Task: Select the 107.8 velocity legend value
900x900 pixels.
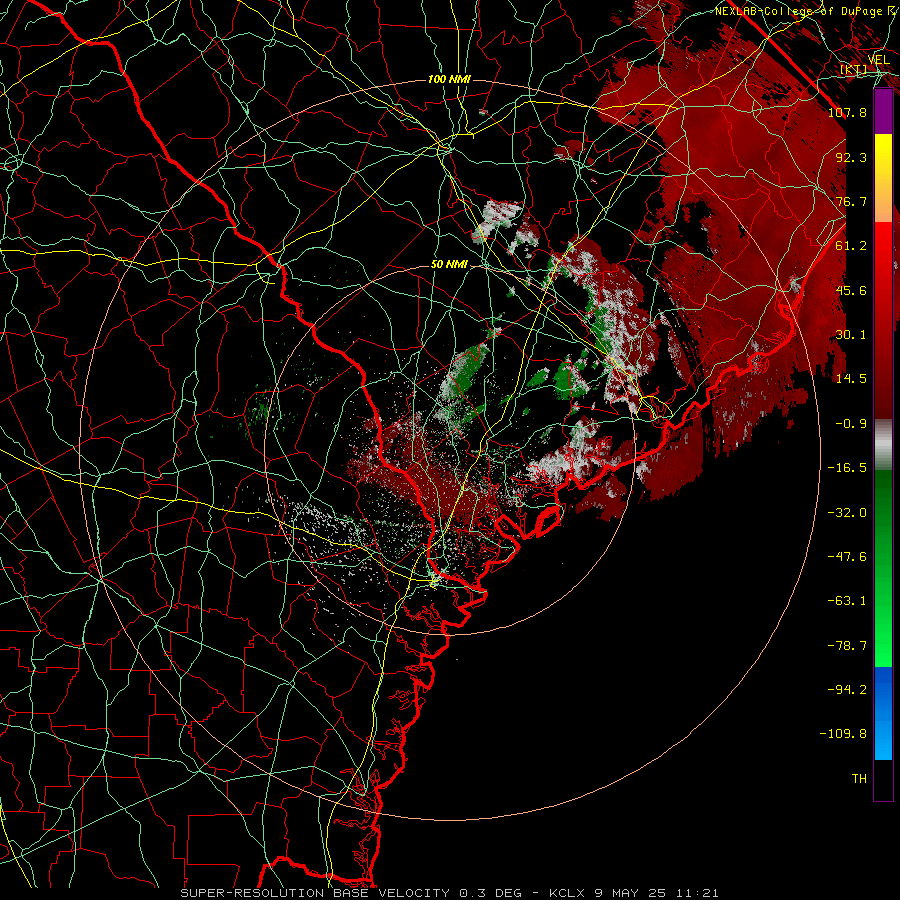Action: click(847, 112)
